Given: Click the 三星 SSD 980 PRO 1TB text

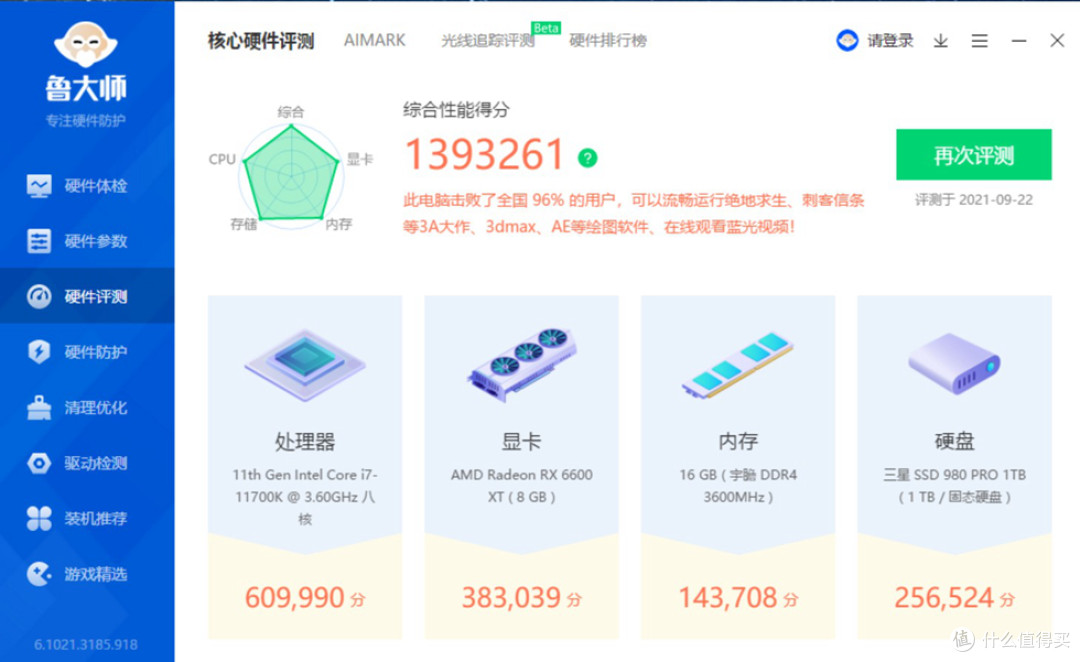Looking at the screenshot, I should point(955,486).
